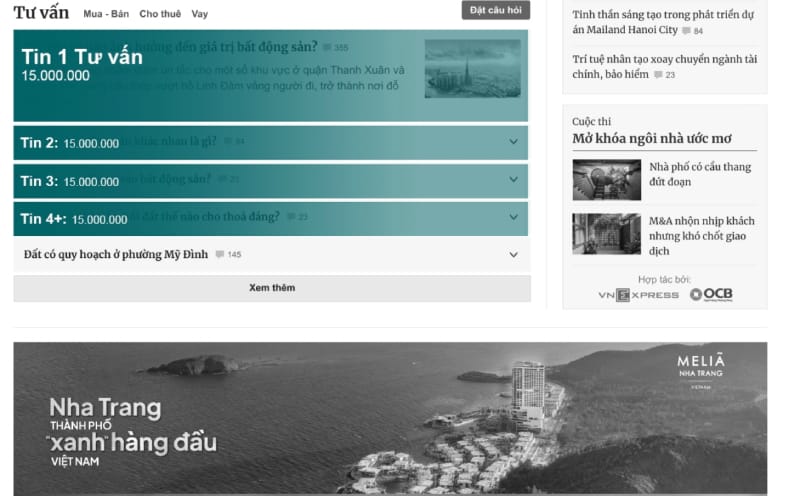Select the Vay tab
The width and height of the screenshot is (800, 496).
pos(199,14)
